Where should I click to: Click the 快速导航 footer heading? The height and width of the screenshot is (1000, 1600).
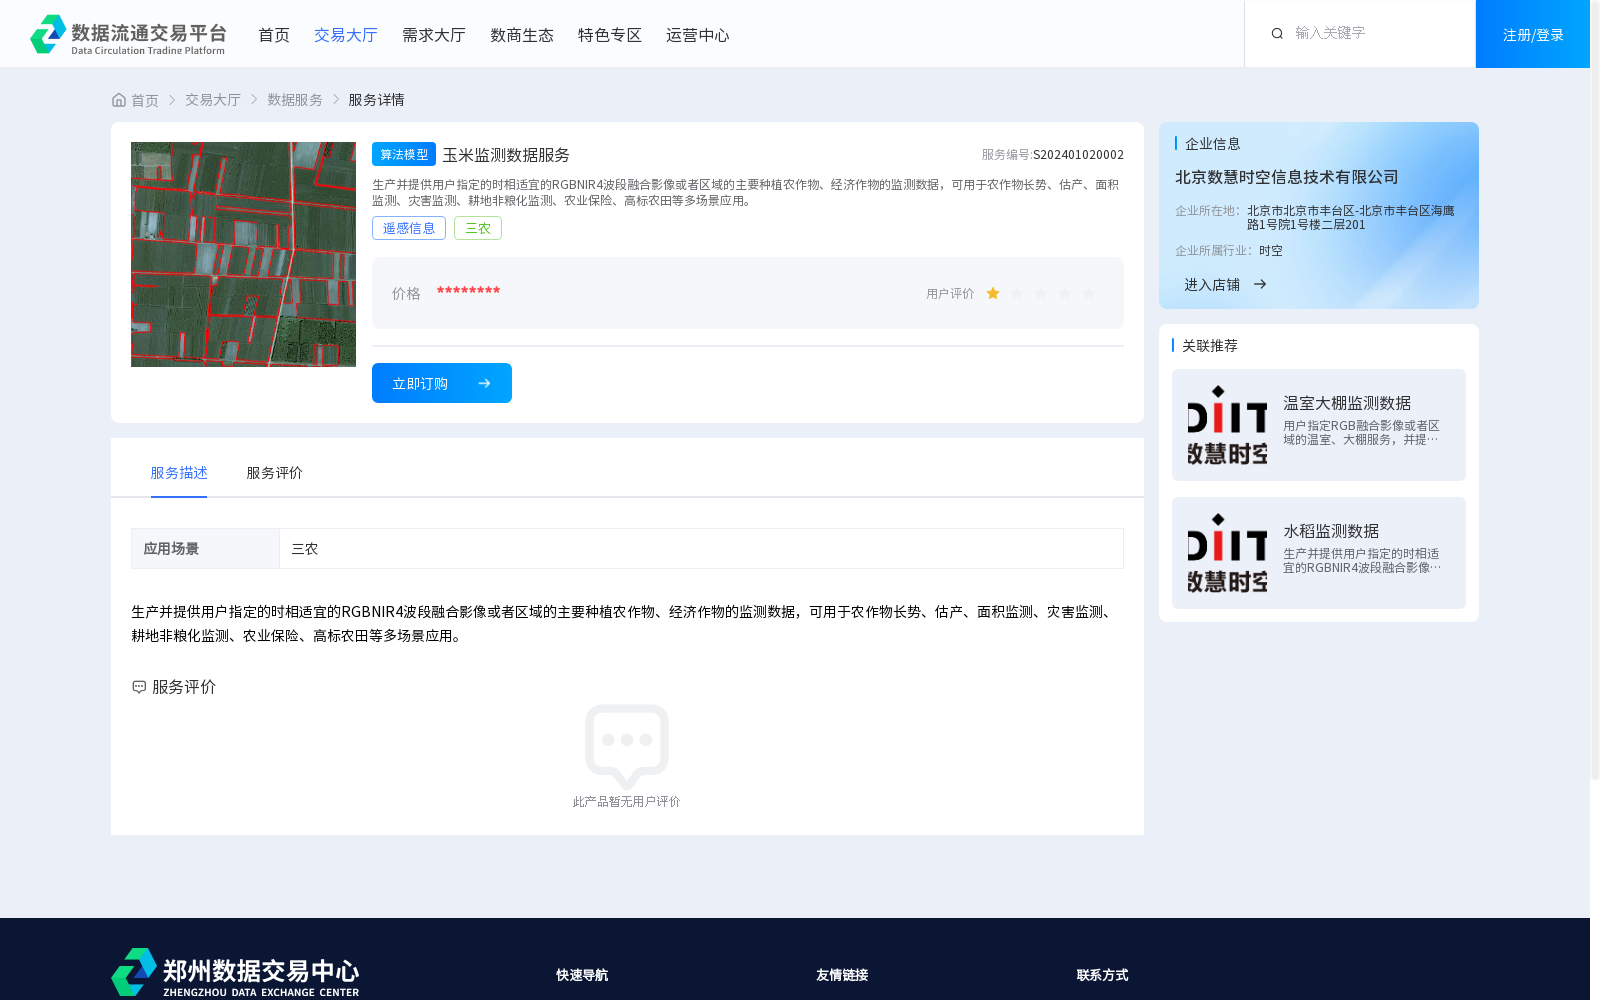point(582,975)
